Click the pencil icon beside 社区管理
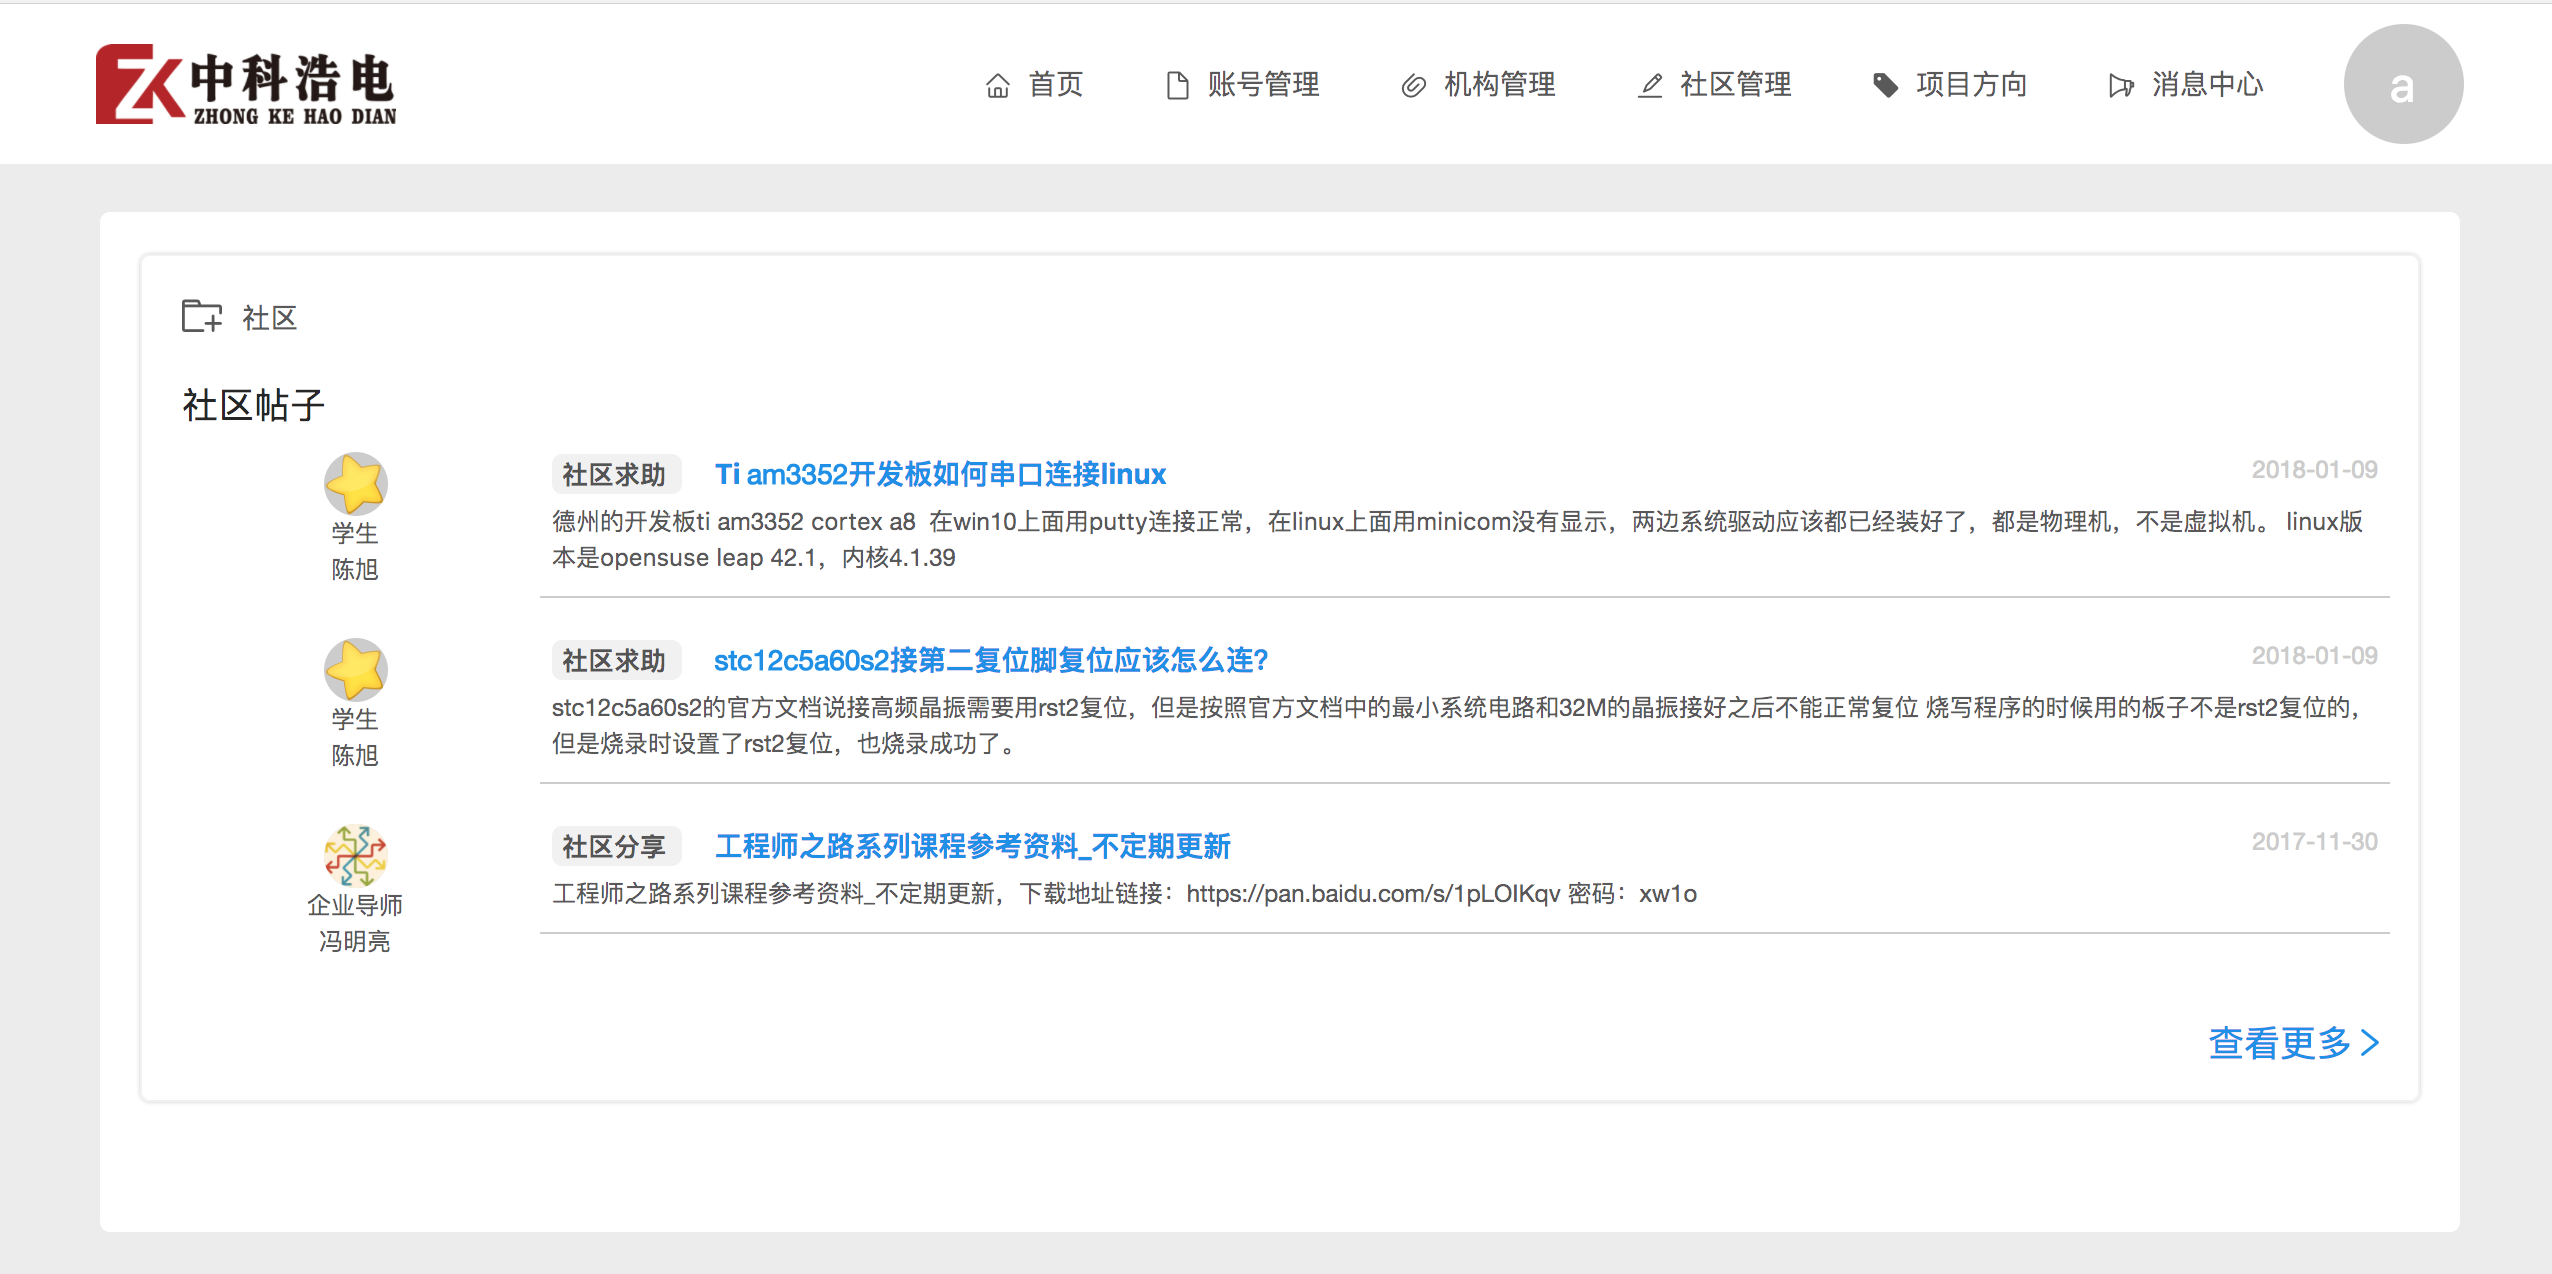The height and width of the screenshot is (1274, 2552). tap(1650, 86)
